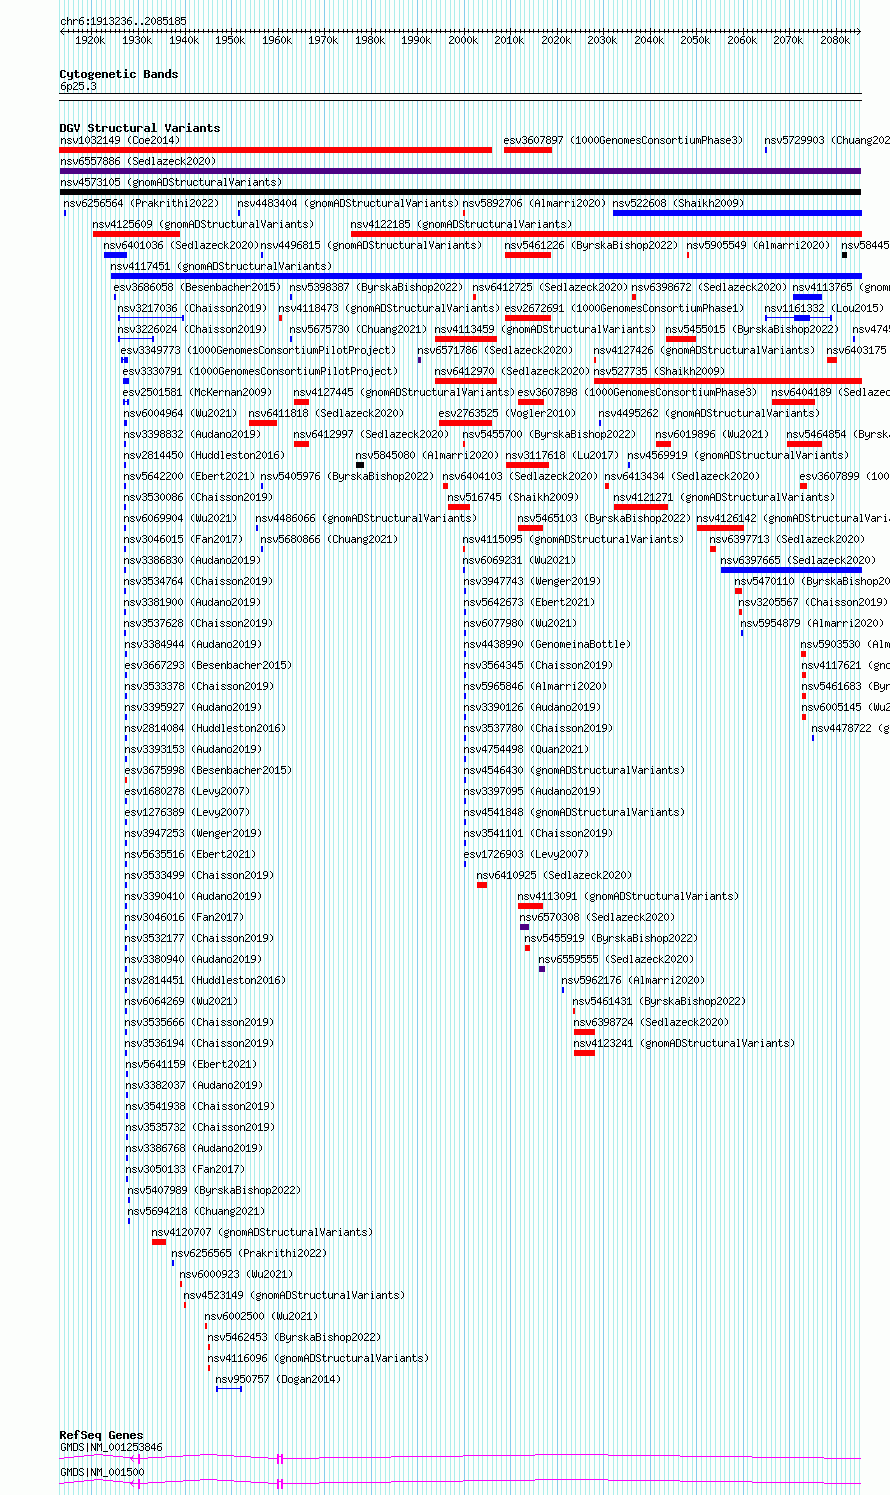Click the blue bar under nsv6397665

[791, 570]
